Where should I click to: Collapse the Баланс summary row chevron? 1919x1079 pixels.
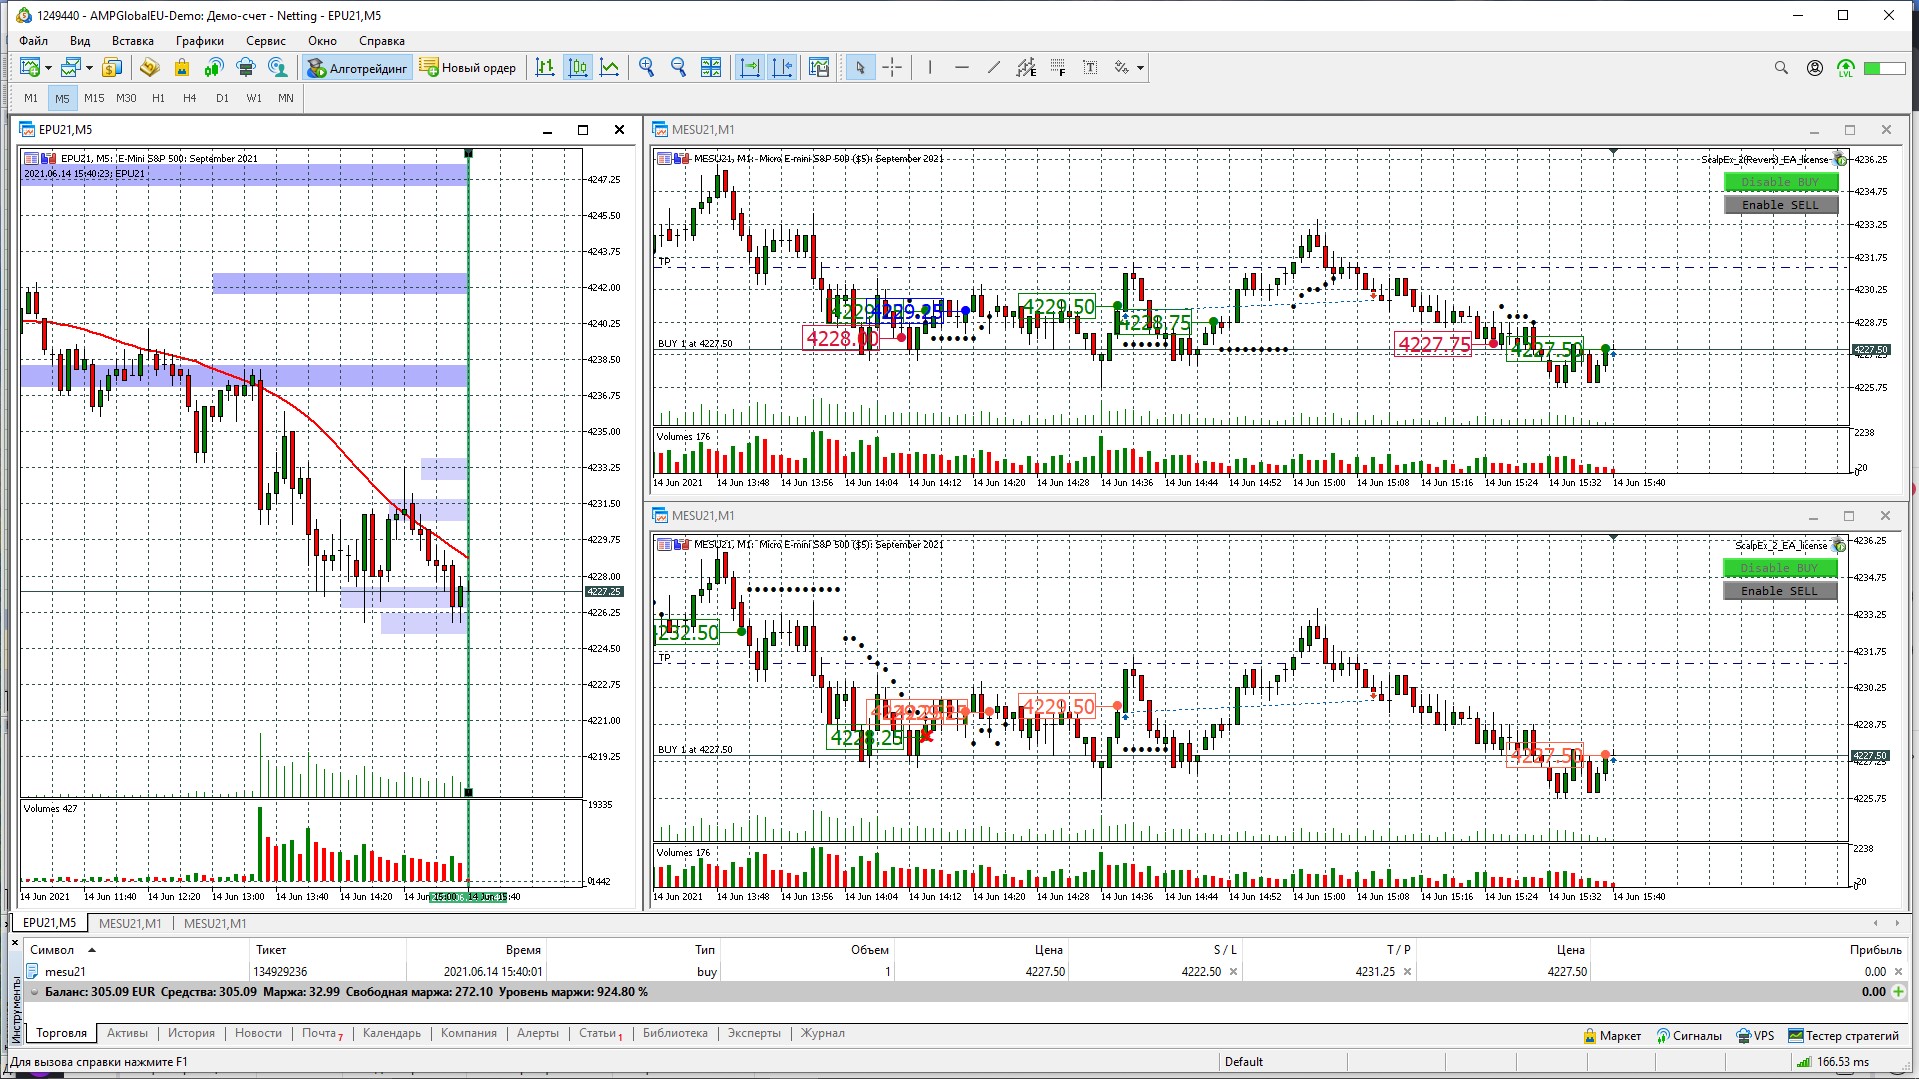(x=35, y=992)
